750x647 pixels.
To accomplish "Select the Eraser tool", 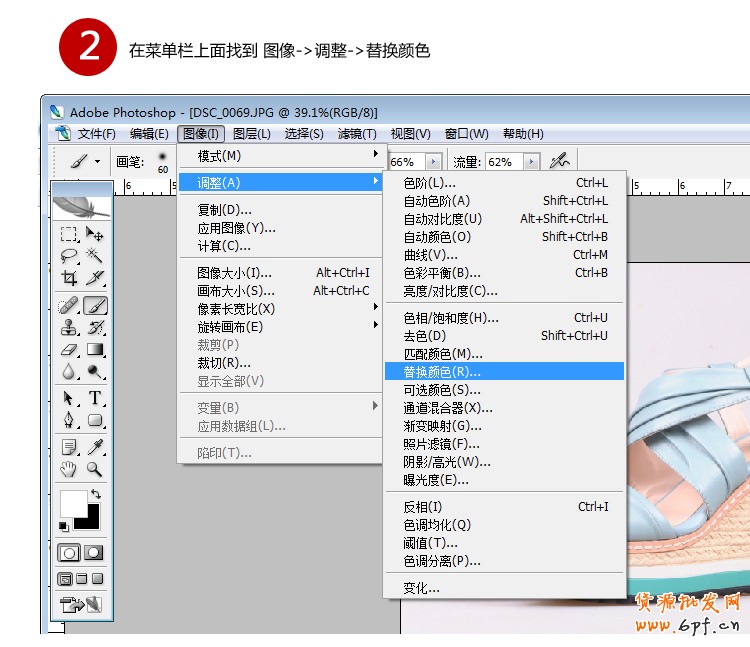I will point(69,350).
